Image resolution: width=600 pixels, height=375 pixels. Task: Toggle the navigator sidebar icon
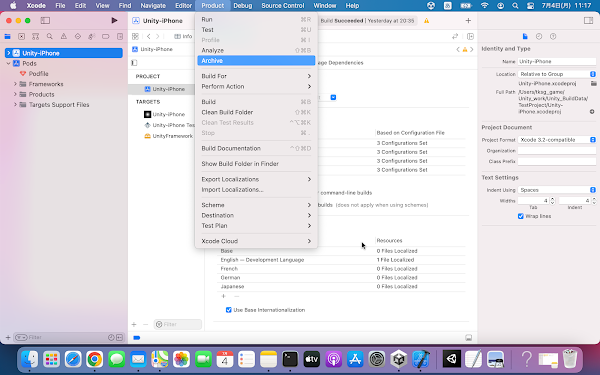click(x=45, y=20)
